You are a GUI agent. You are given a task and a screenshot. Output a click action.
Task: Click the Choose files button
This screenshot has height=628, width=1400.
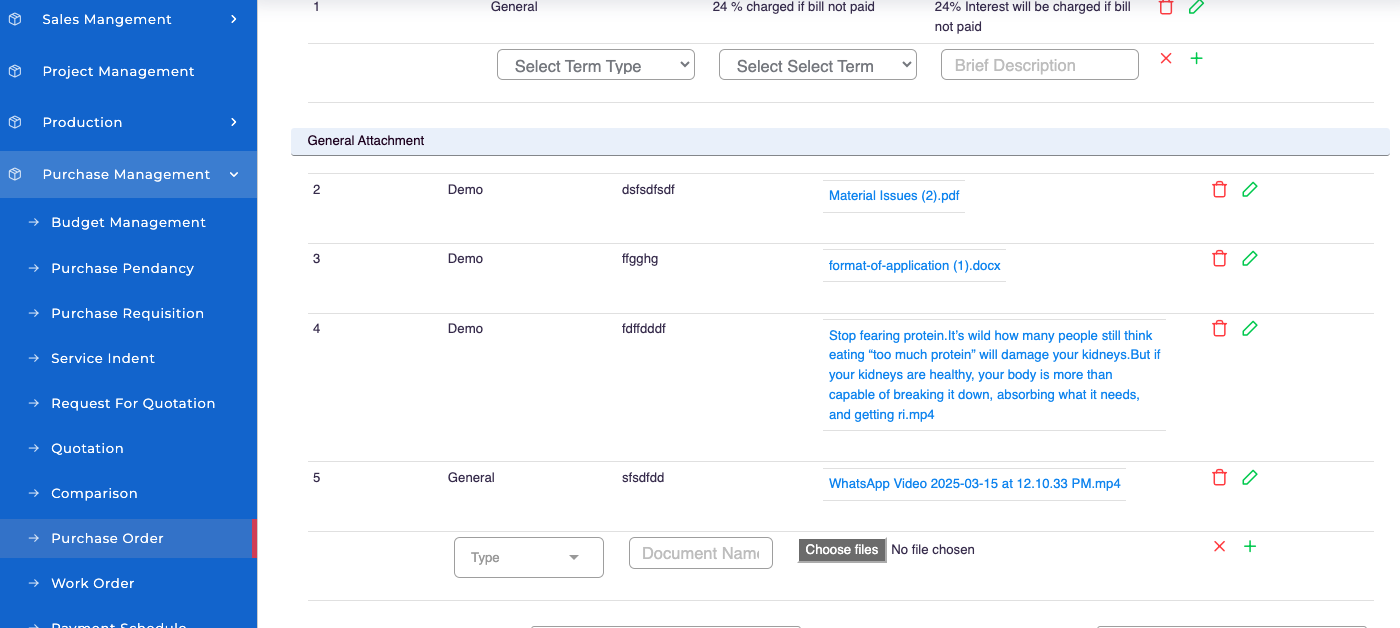pos(841,550)
